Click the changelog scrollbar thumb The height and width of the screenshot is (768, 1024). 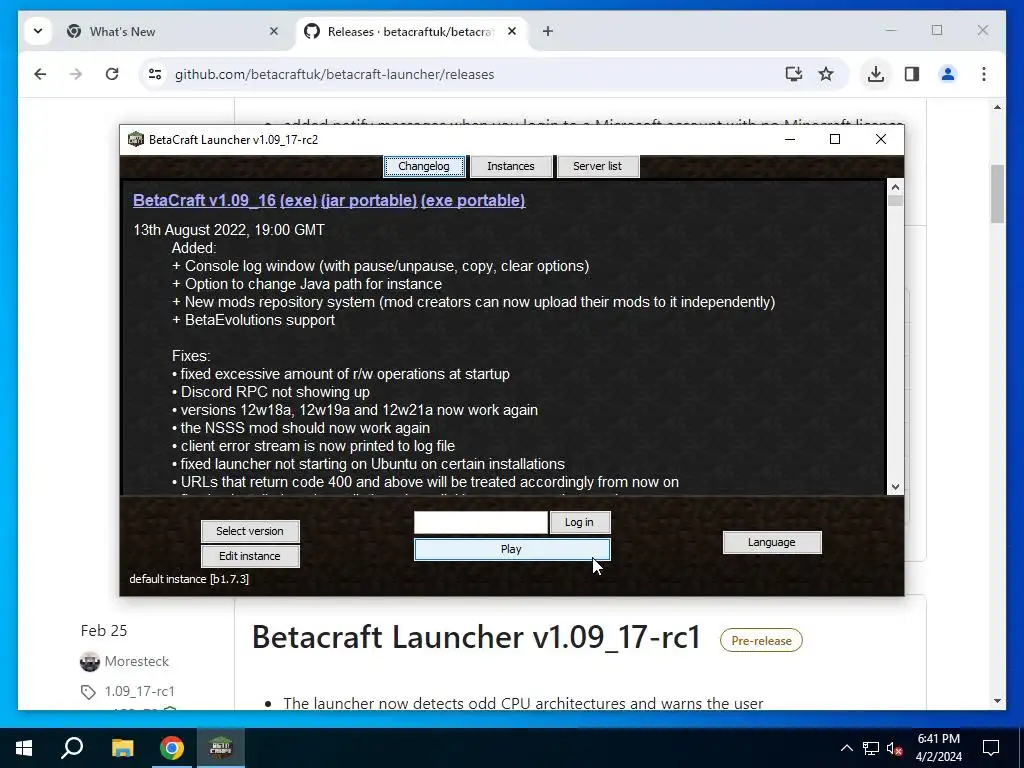[x=895, y=200]
